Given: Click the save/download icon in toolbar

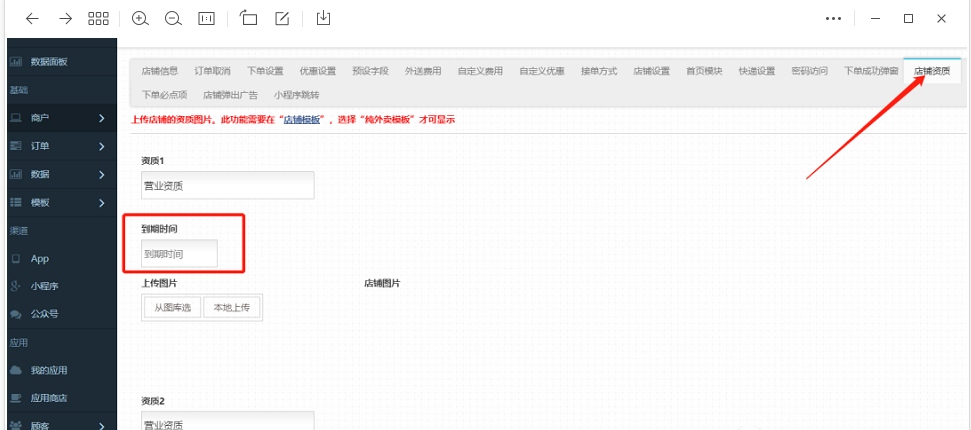Looking at the screenshot, I should tap(323, 18).
